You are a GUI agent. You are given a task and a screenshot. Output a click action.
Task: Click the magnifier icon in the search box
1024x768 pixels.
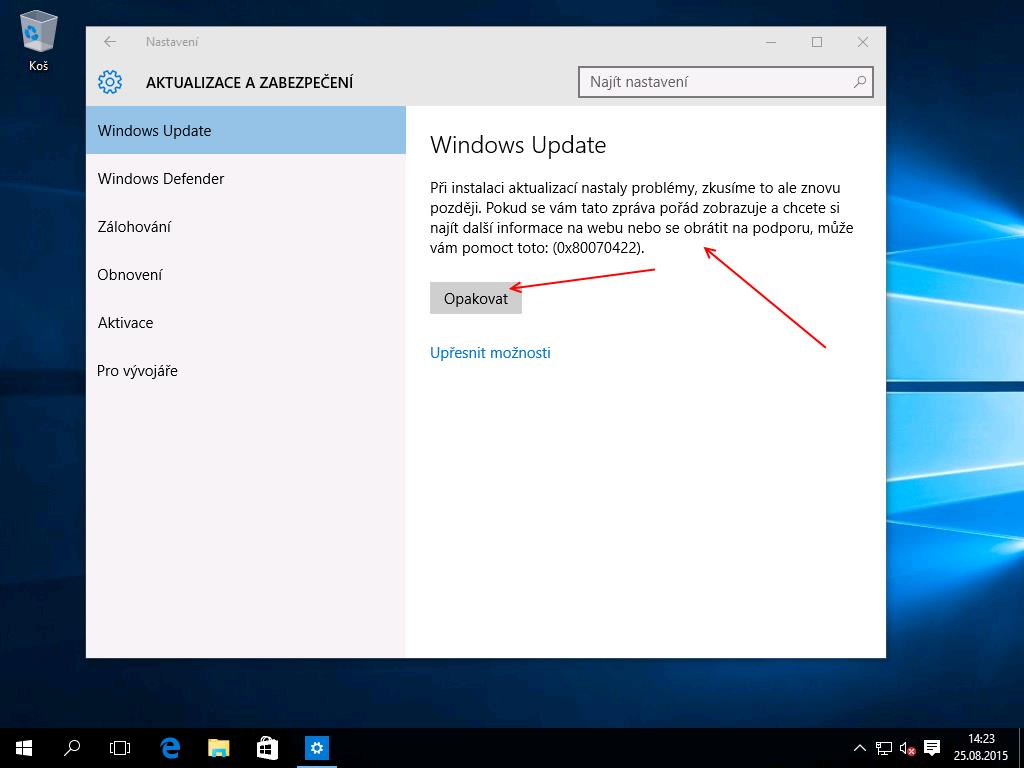(x=859, y=82)
